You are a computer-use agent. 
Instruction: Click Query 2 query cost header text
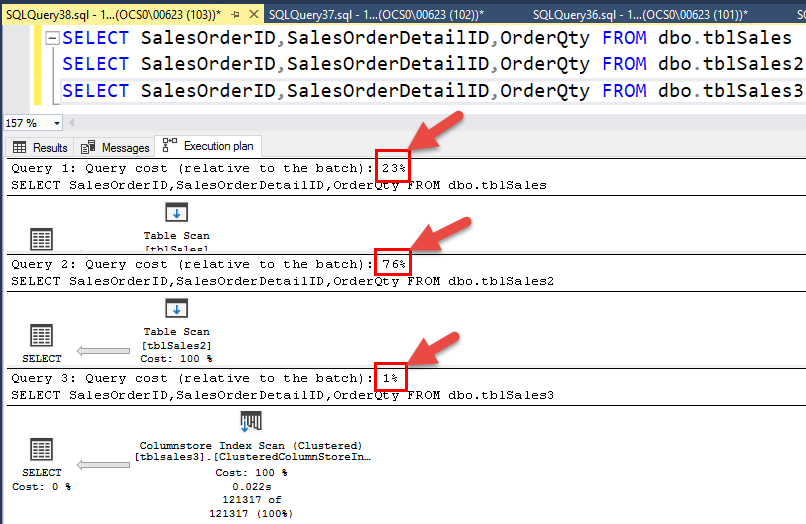coord(209,264)
